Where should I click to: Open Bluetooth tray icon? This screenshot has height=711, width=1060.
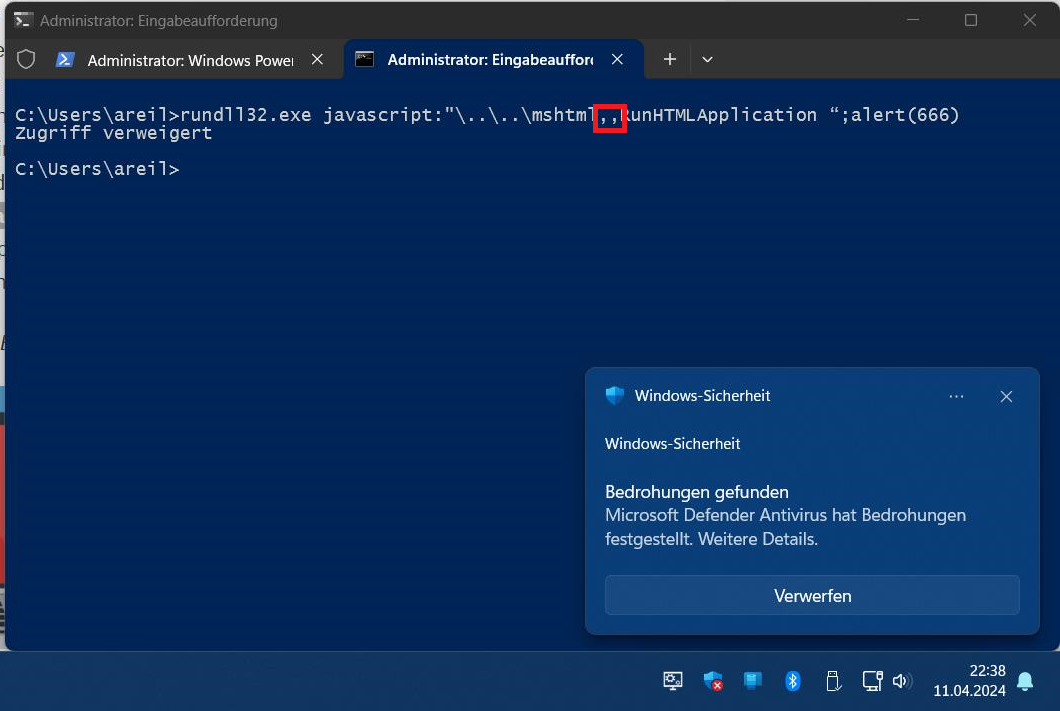(792, 681)
